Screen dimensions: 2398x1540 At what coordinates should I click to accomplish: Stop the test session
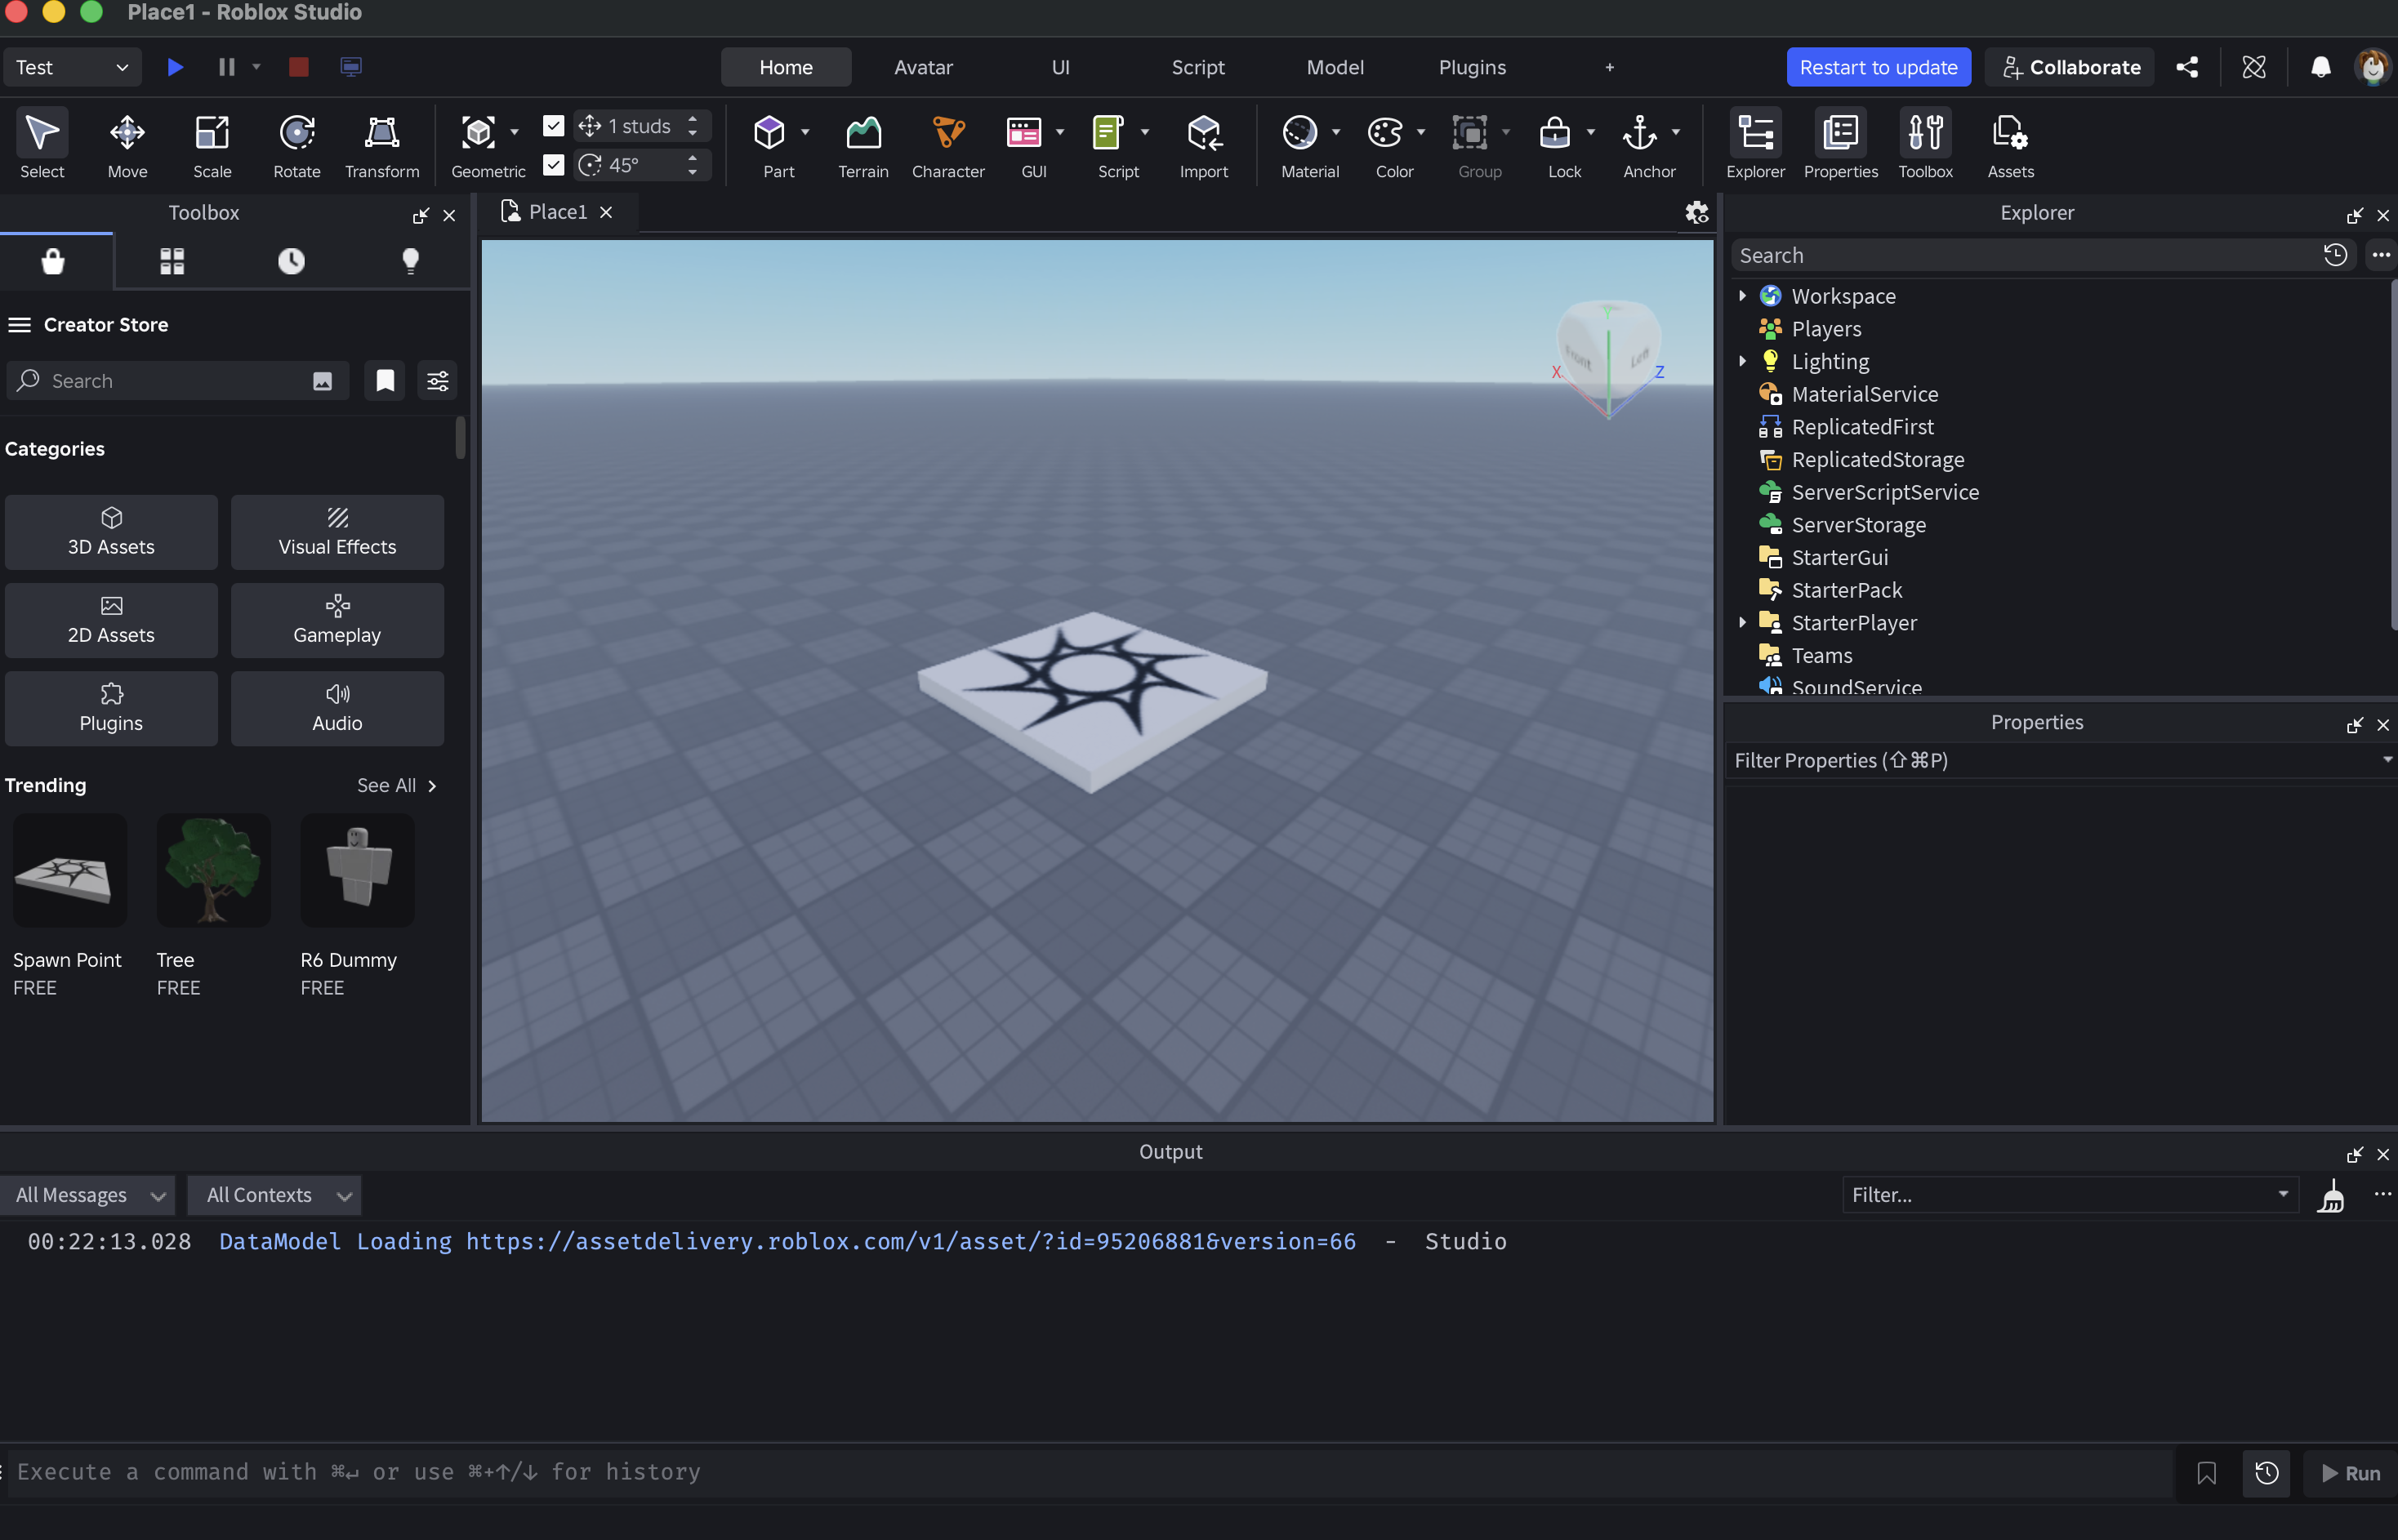pos(298,67)
